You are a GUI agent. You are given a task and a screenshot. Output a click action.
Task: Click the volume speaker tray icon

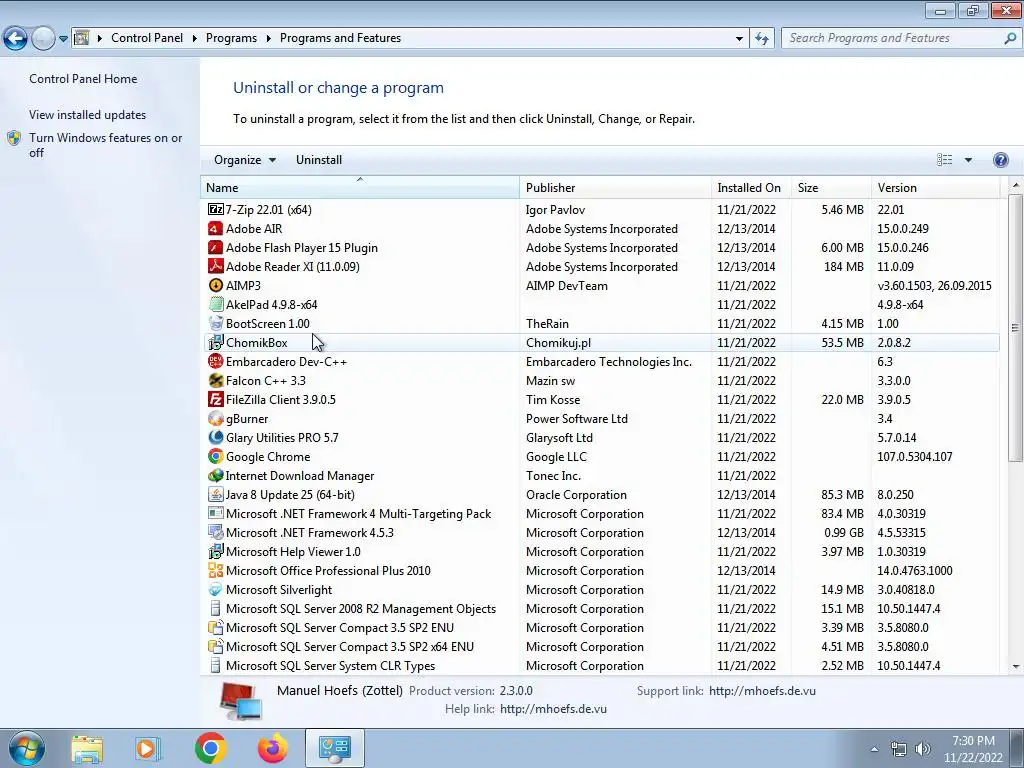click(x=923, y=749)
